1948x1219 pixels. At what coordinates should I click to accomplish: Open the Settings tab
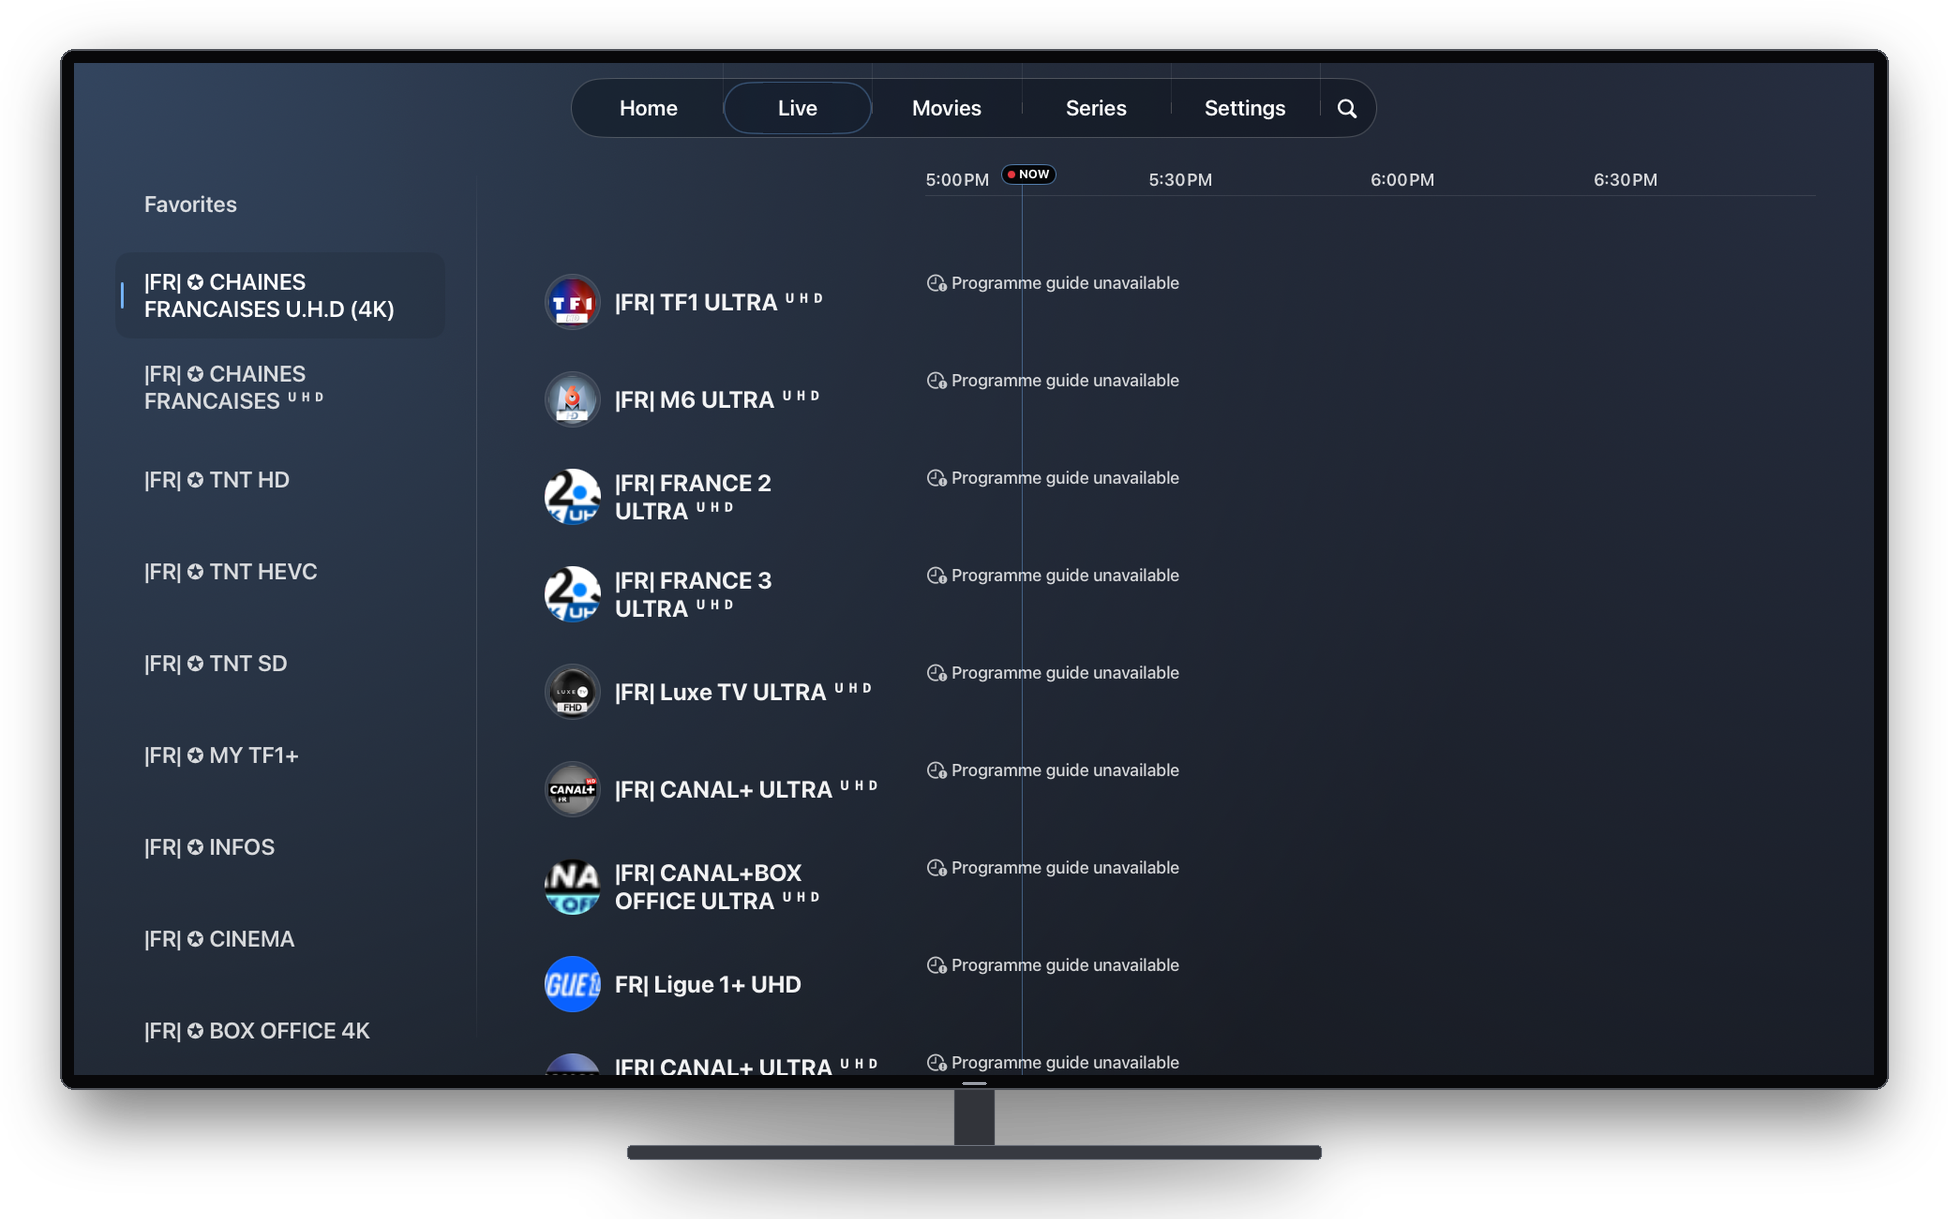(x=1245, y=108)
